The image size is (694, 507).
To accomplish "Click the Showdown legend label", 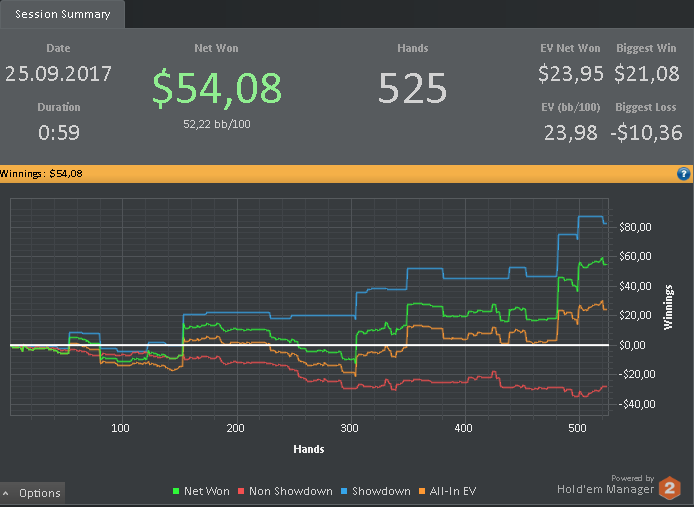I will pyautogui.click(x=381, y=491).
